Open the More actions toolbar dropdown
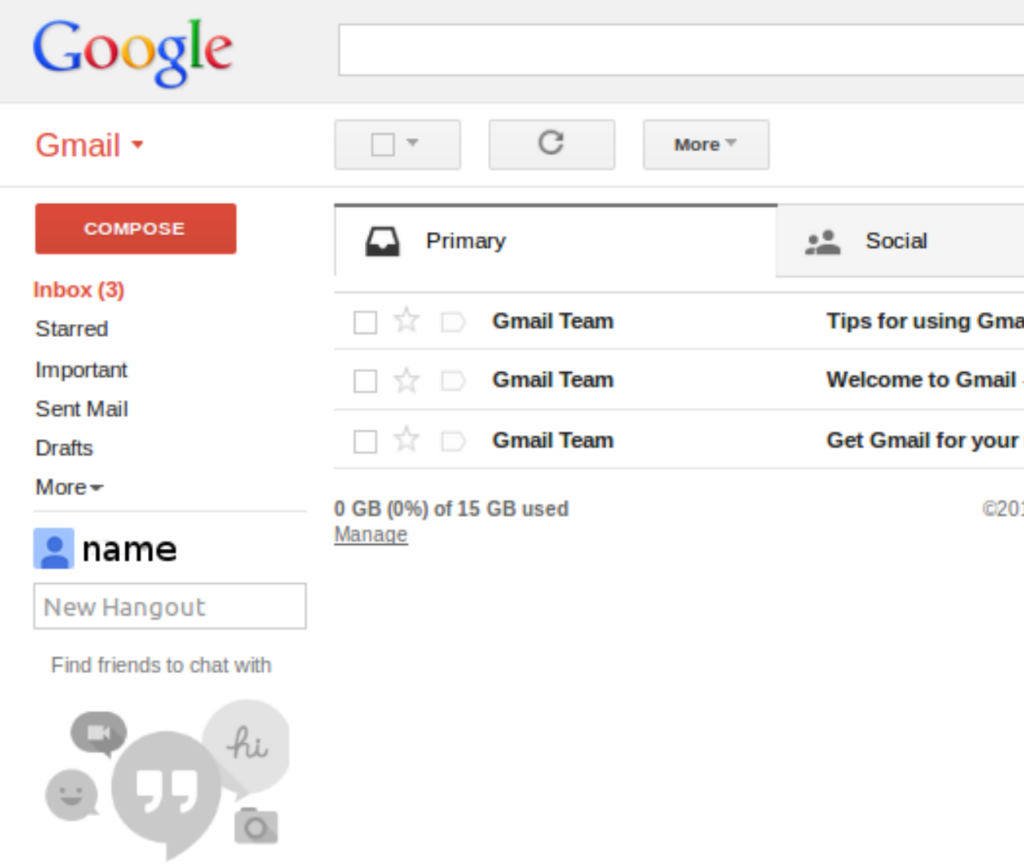The height and width of the screenshot is (864, 1024). tap(706, 144)
